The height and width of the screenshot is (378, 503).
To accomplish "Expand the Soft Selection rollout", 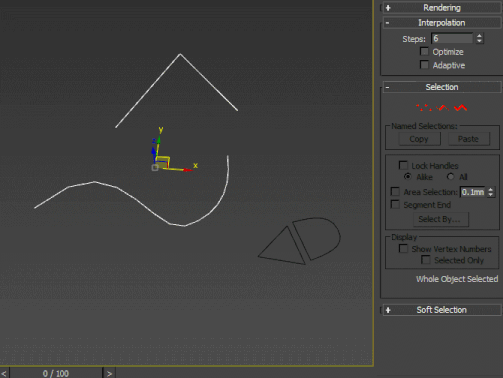I will [442, 310].
